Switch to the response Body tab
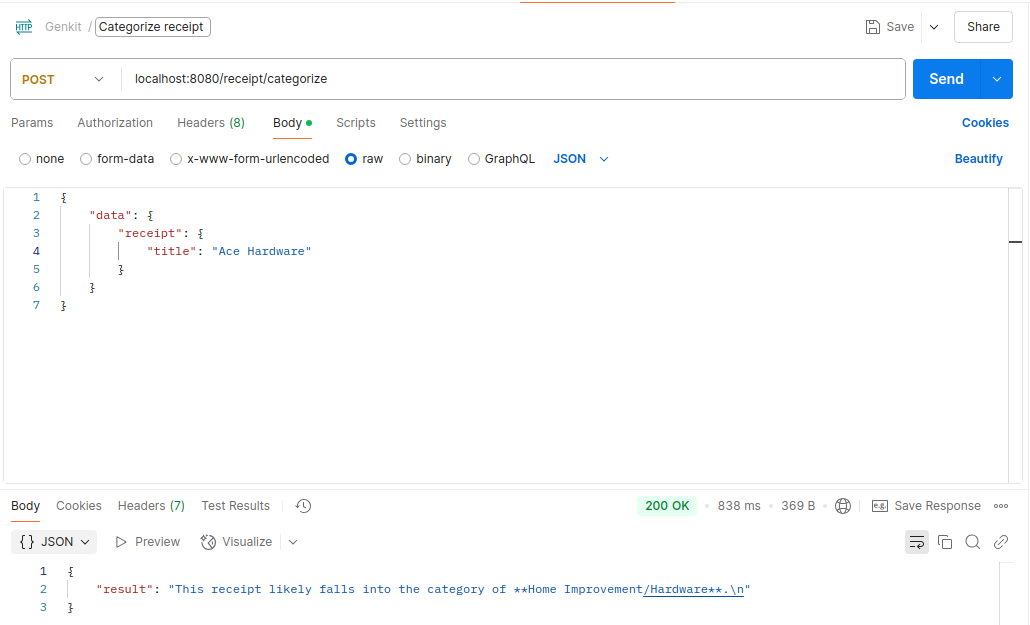 pyautogui.click(x=26, y=506)
